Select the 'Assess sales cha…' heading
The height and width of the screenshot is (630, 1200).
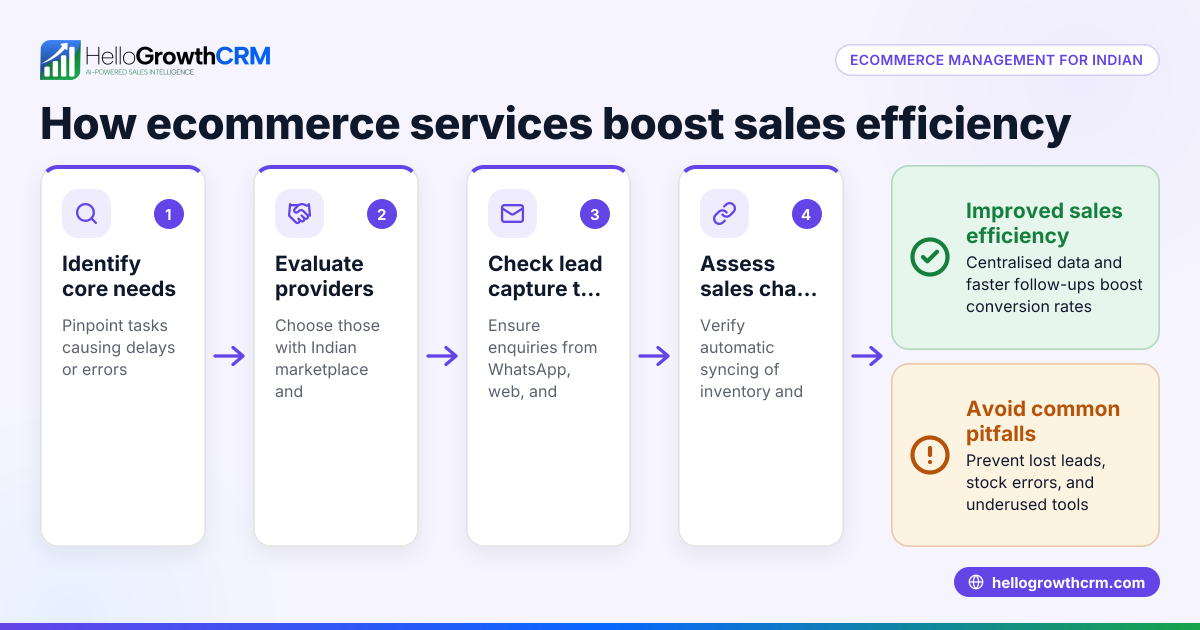(759, 276)
